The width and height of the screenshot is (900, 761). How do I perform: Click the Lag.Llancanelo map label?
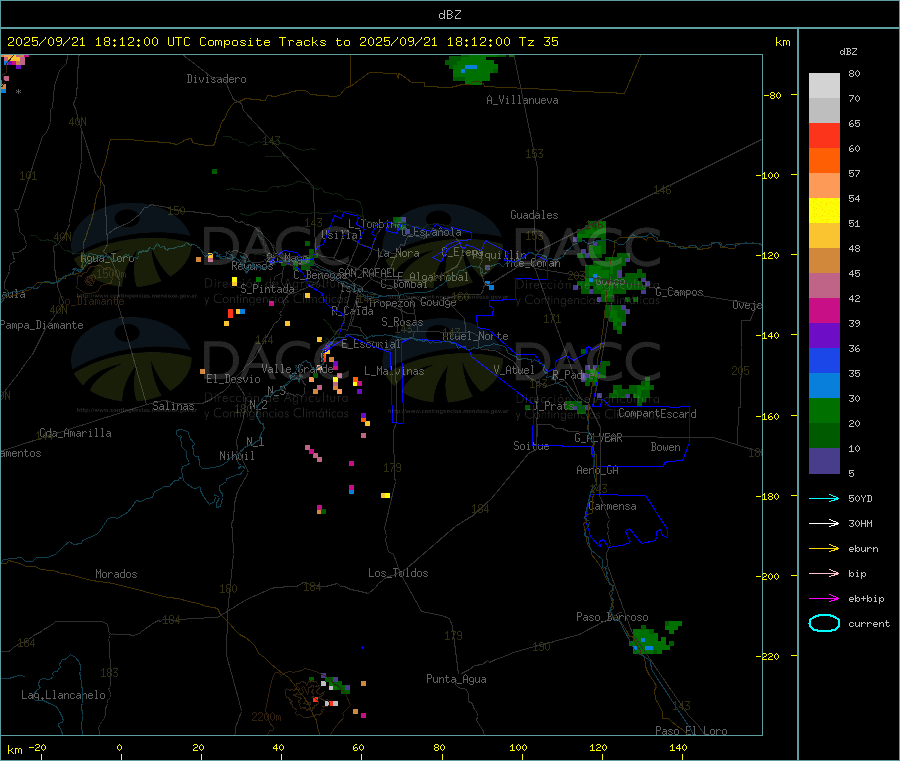[x=64, y=695]
